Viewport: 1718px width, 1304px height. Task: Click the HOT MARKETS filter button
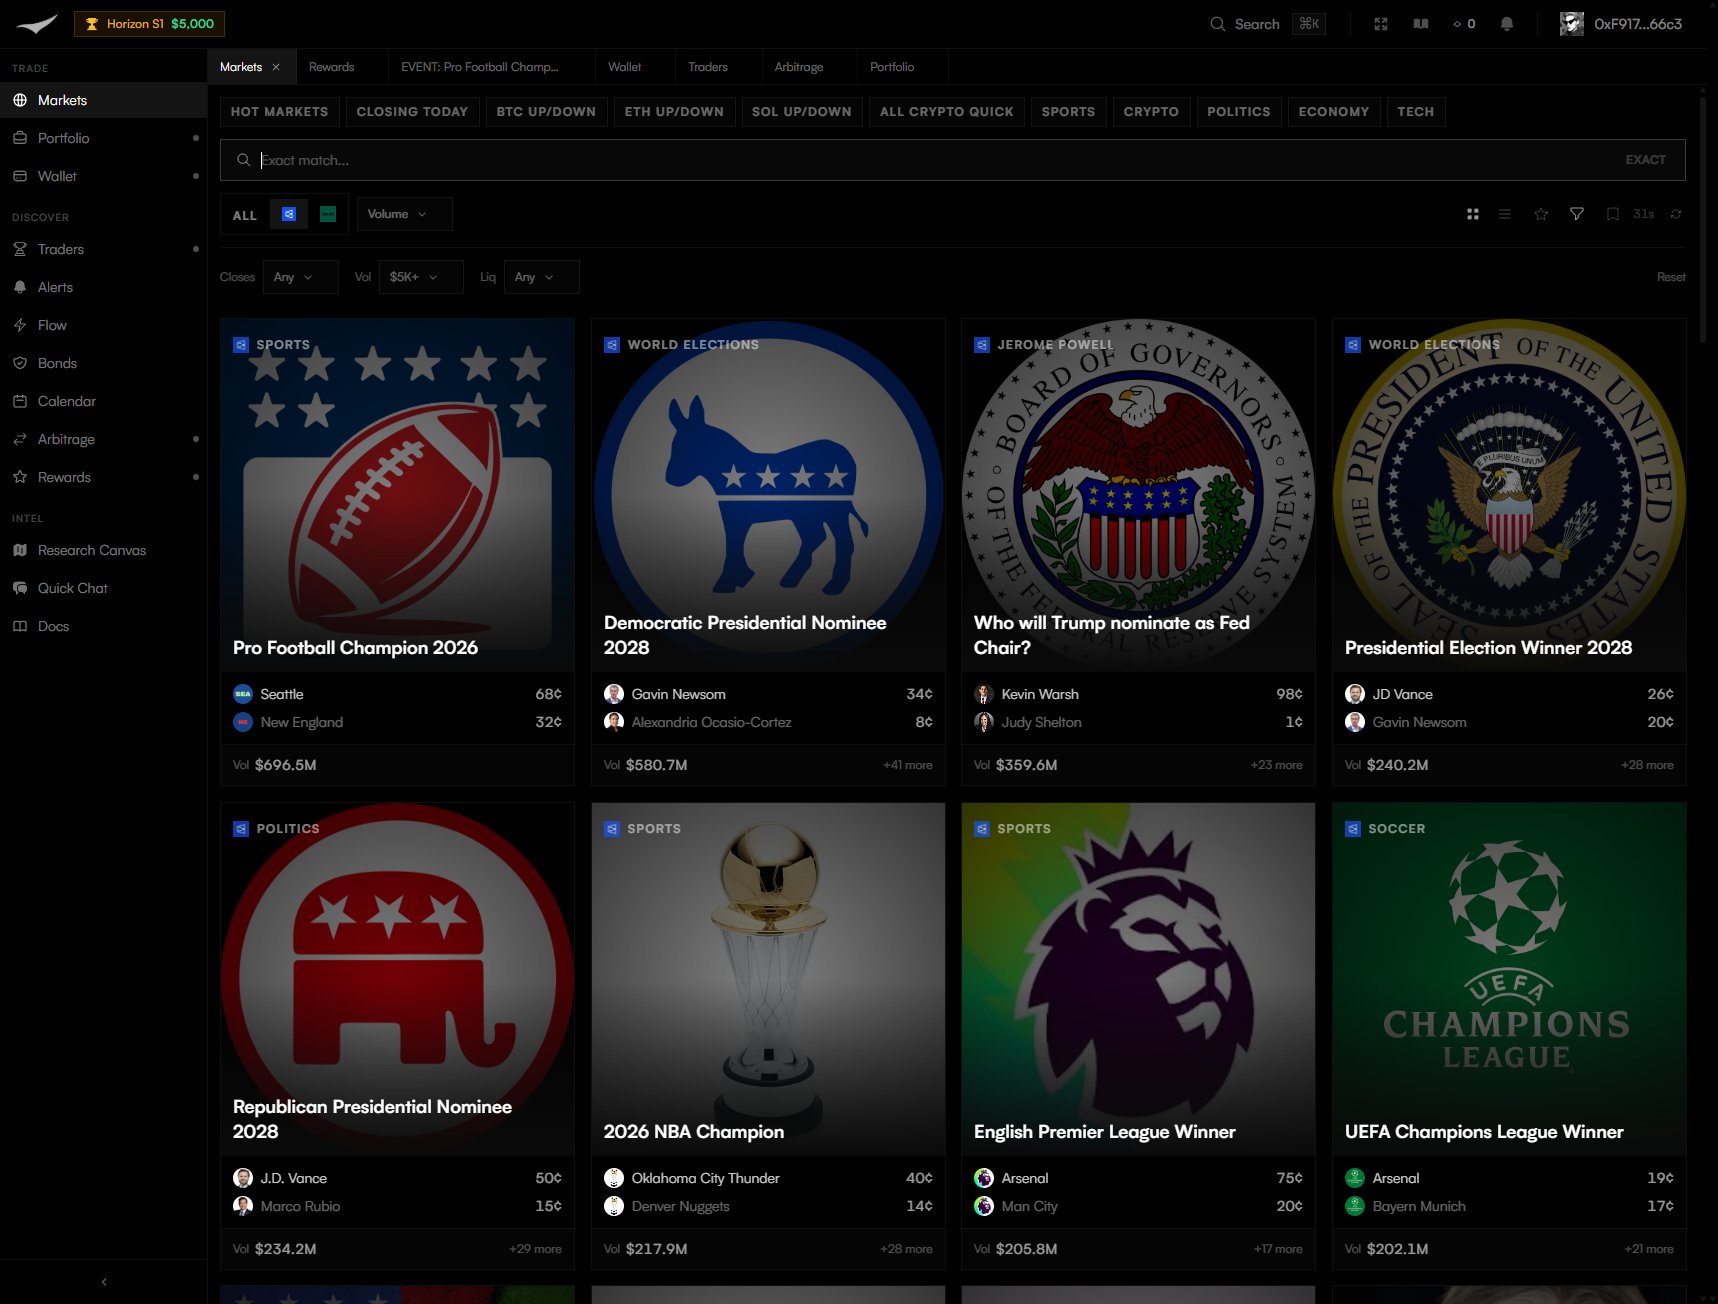[x=280, y=112]
